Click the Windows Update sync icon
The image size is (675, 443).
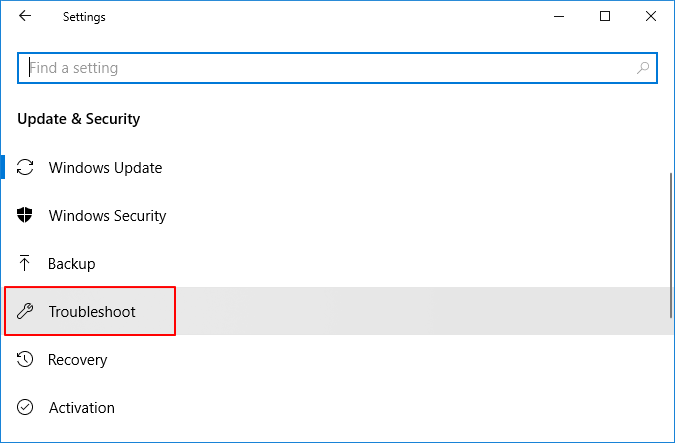click(x=27, y=168)
